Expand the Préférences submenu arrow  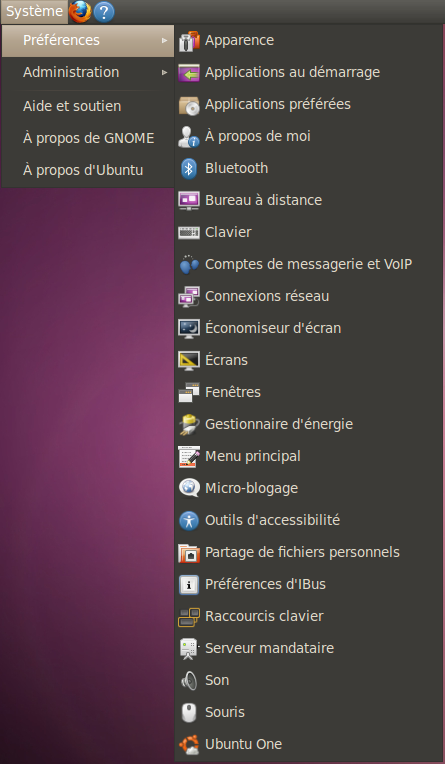pyautogui.click(x=165, y=40)
